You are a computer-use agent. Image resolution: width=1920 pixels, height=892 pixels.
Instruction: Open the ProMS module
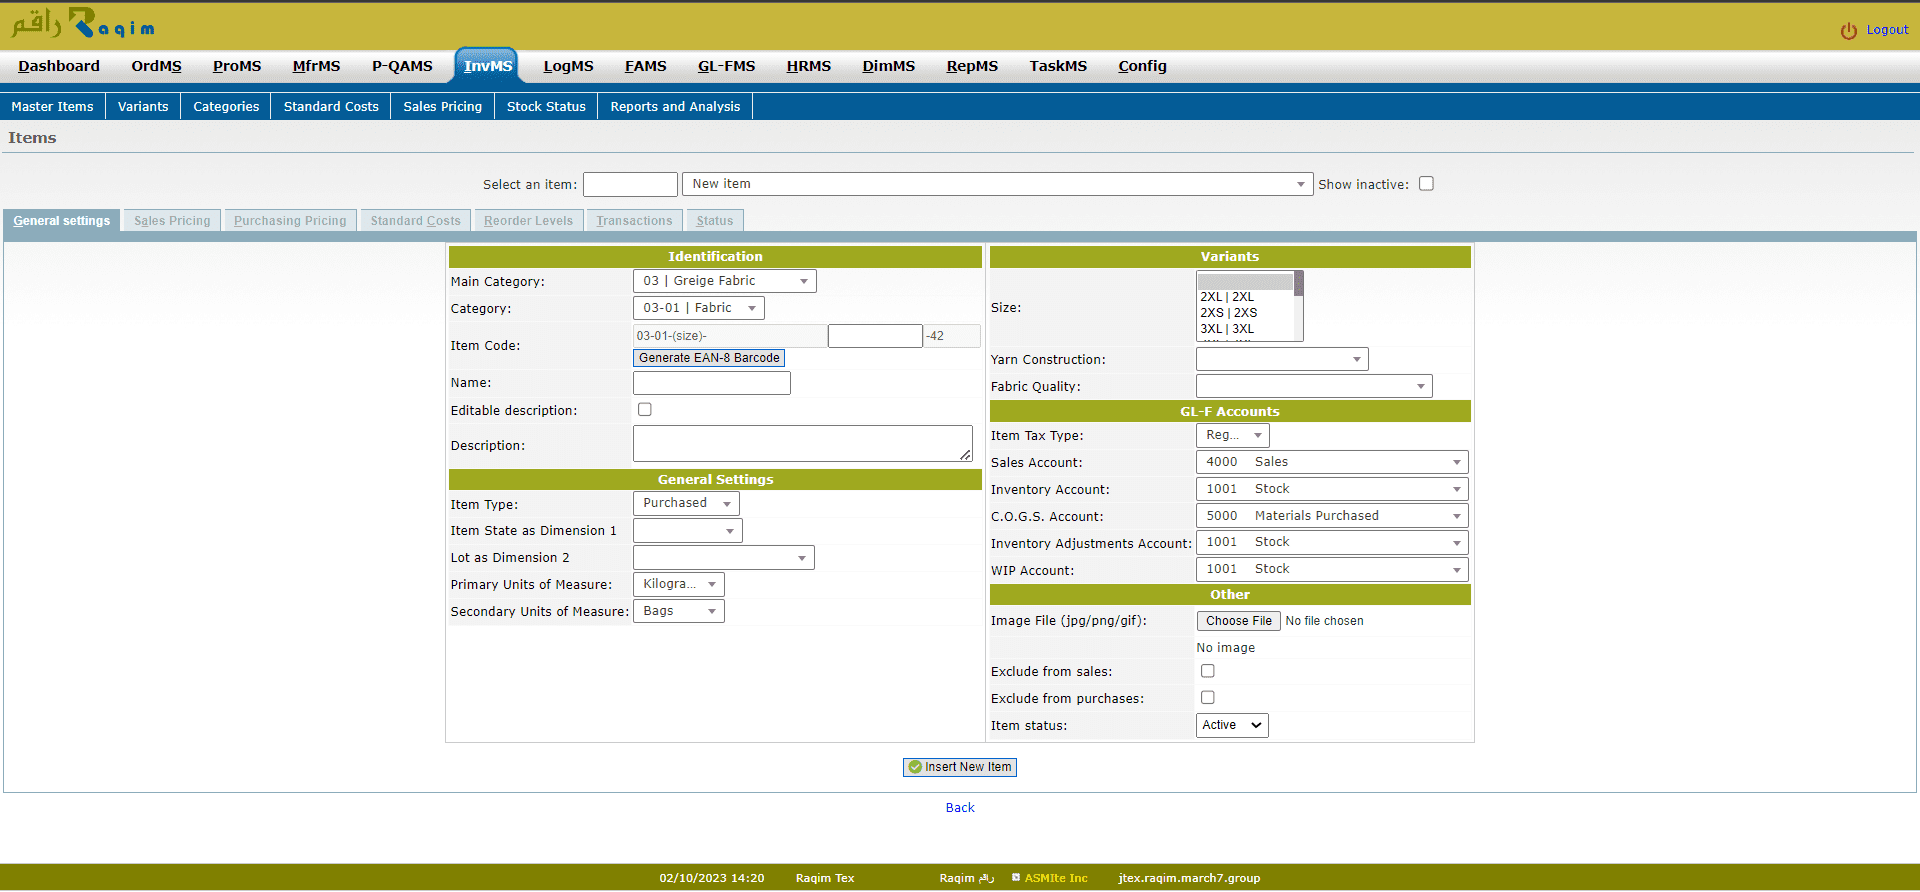coord(237,66)
